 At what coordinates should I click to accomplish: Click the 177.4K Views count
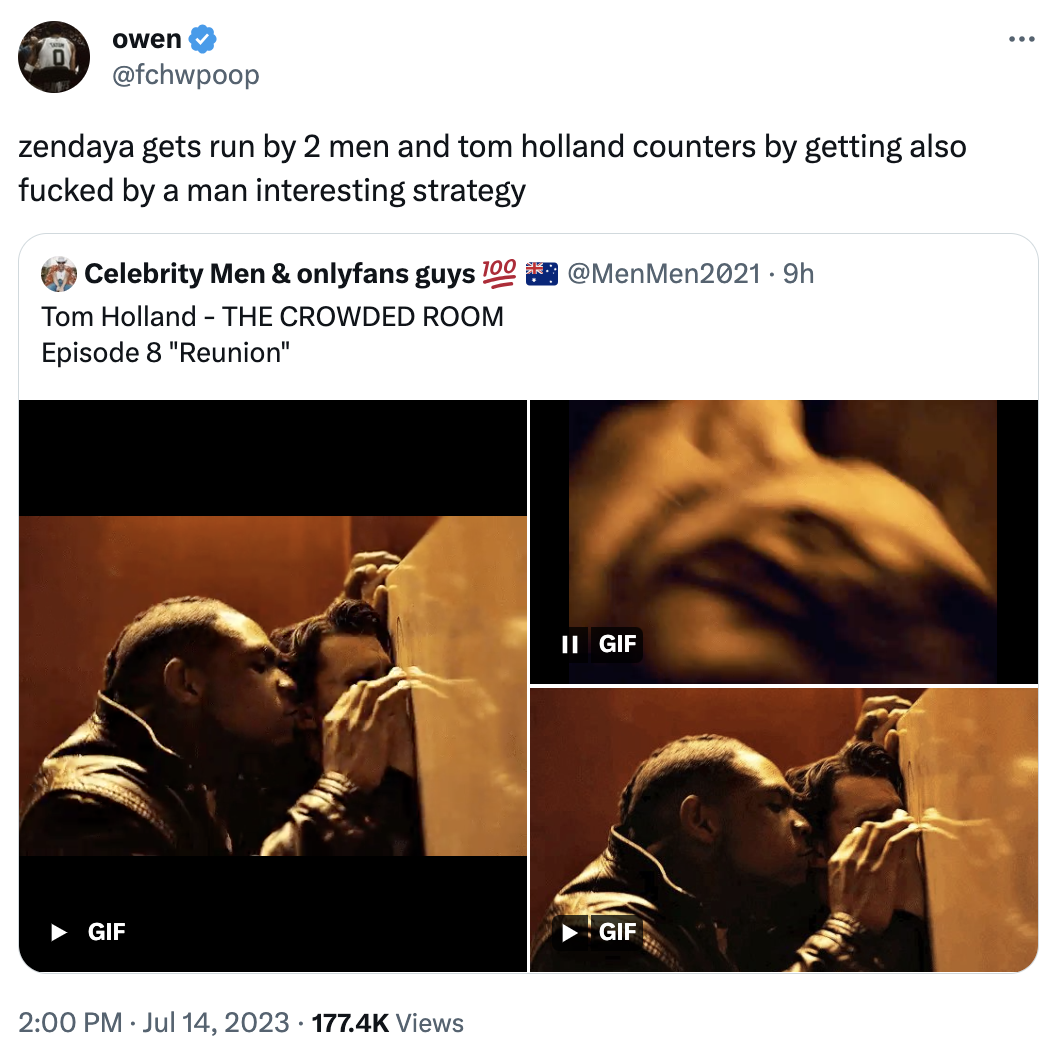click(x=388, y=1023)
